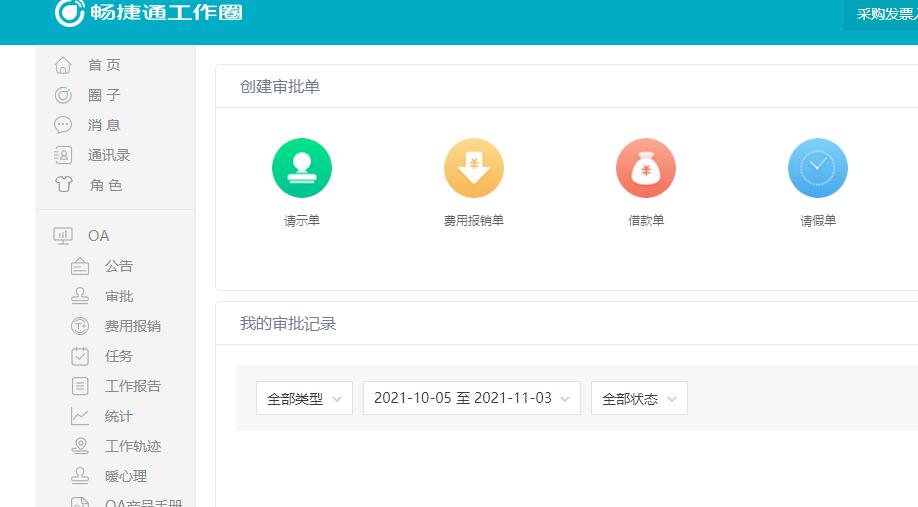
Task: Open 消息 in sidebar menu
Action: (104, 125)
